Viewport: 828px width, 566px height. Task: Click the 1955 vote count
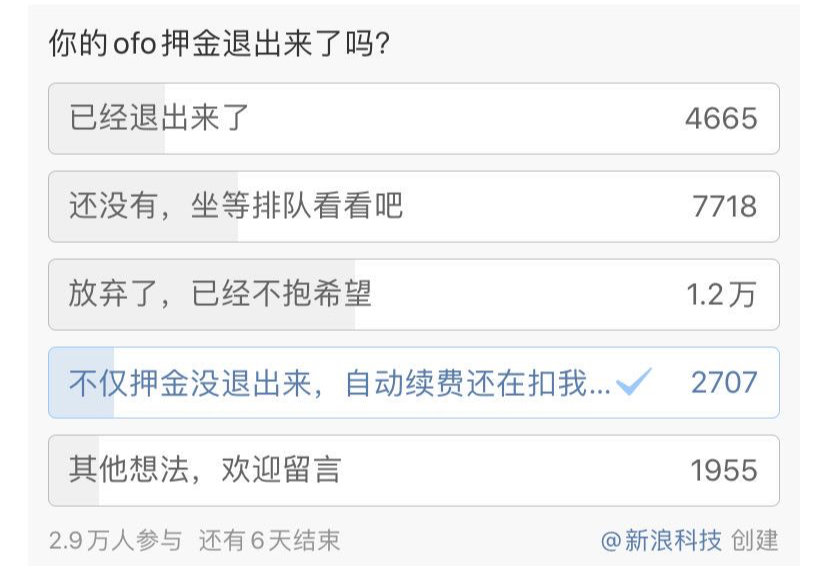click(x=724, y=470)
